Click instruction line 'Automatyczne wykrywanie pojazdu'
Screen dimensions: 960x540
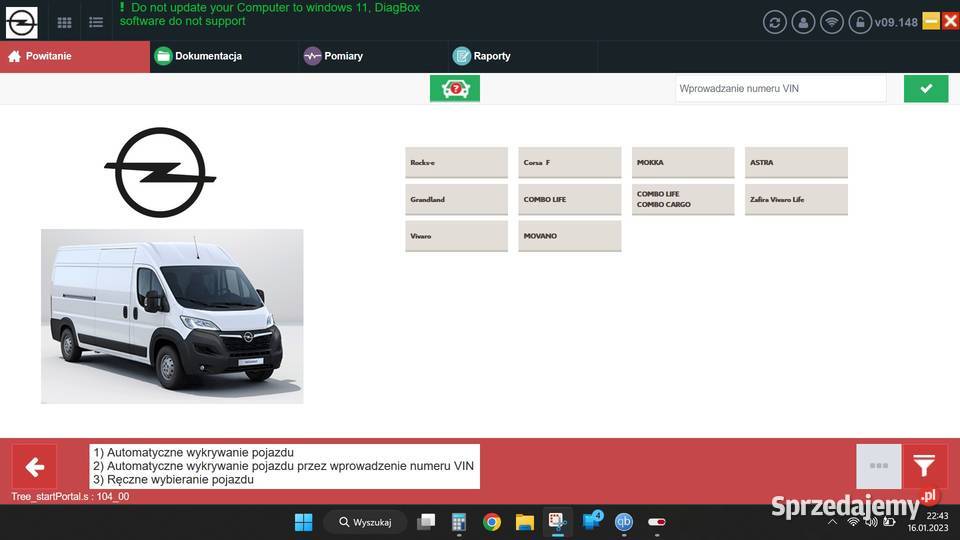coord(193,452)
